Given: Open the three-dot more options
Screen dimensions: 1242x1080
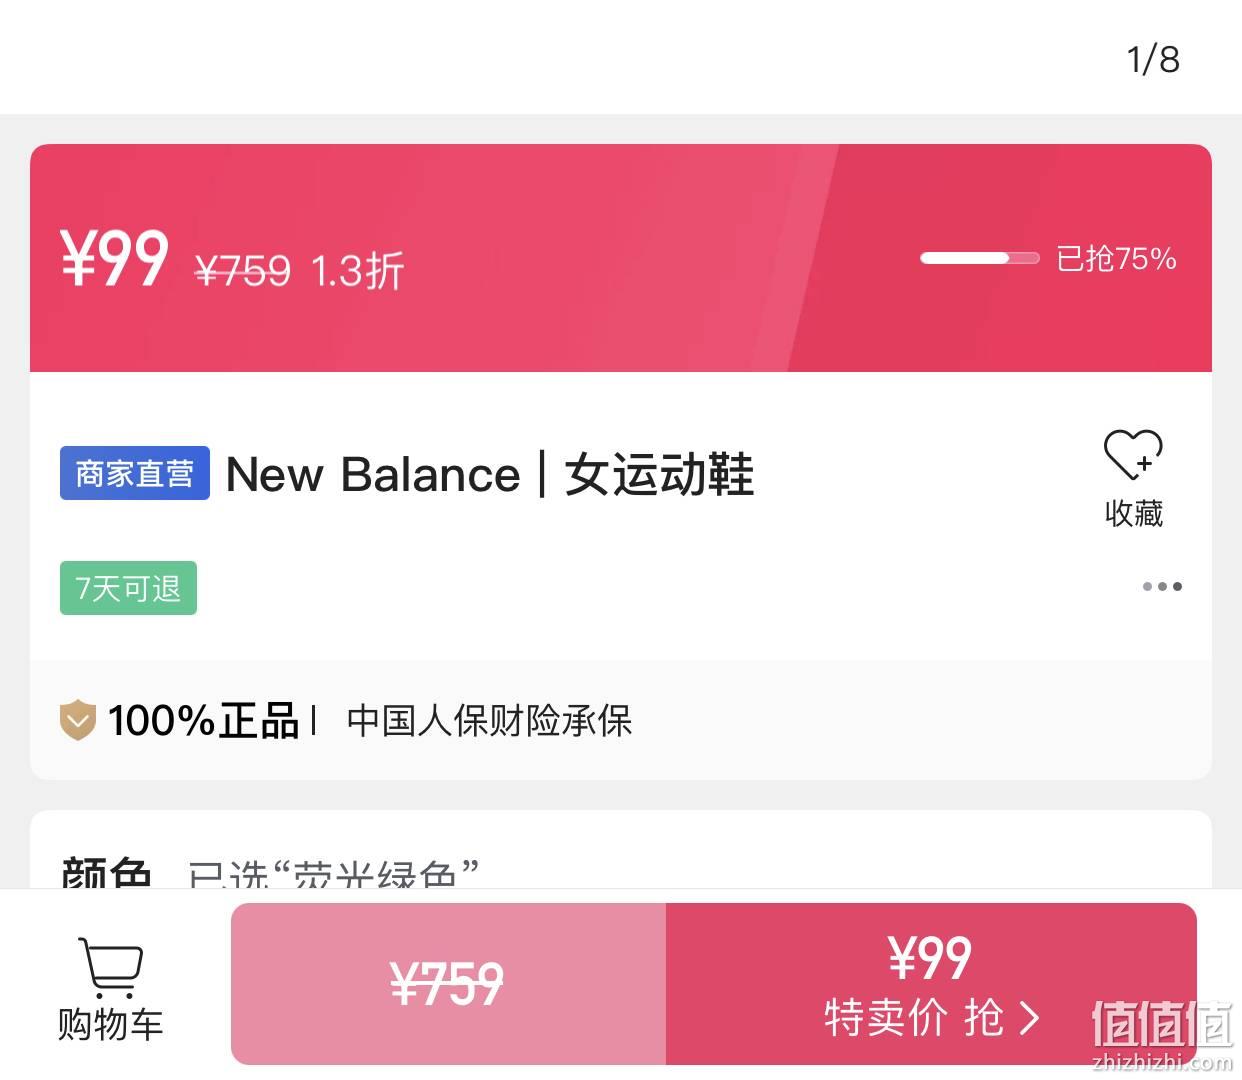Looking at the screenshot, I should [1162, 586].
